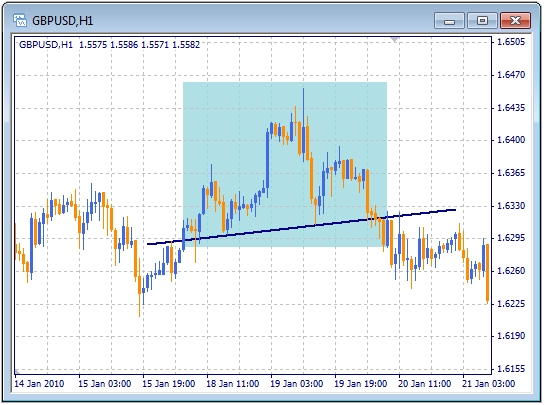Click the 1.6155 price scale label
This screenshot has width=545, height=405.
(511, 369)
